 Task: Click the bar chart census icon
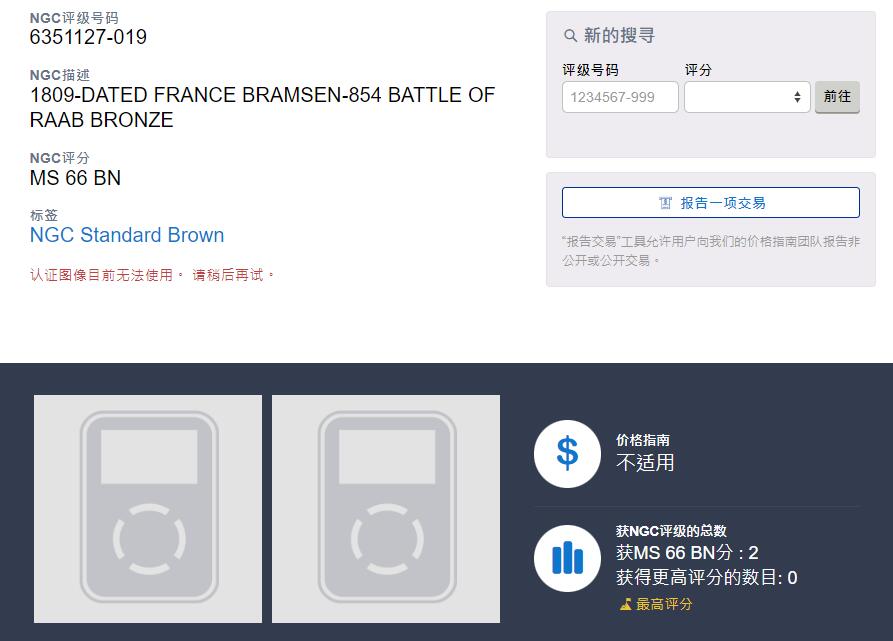pos(567,558)
